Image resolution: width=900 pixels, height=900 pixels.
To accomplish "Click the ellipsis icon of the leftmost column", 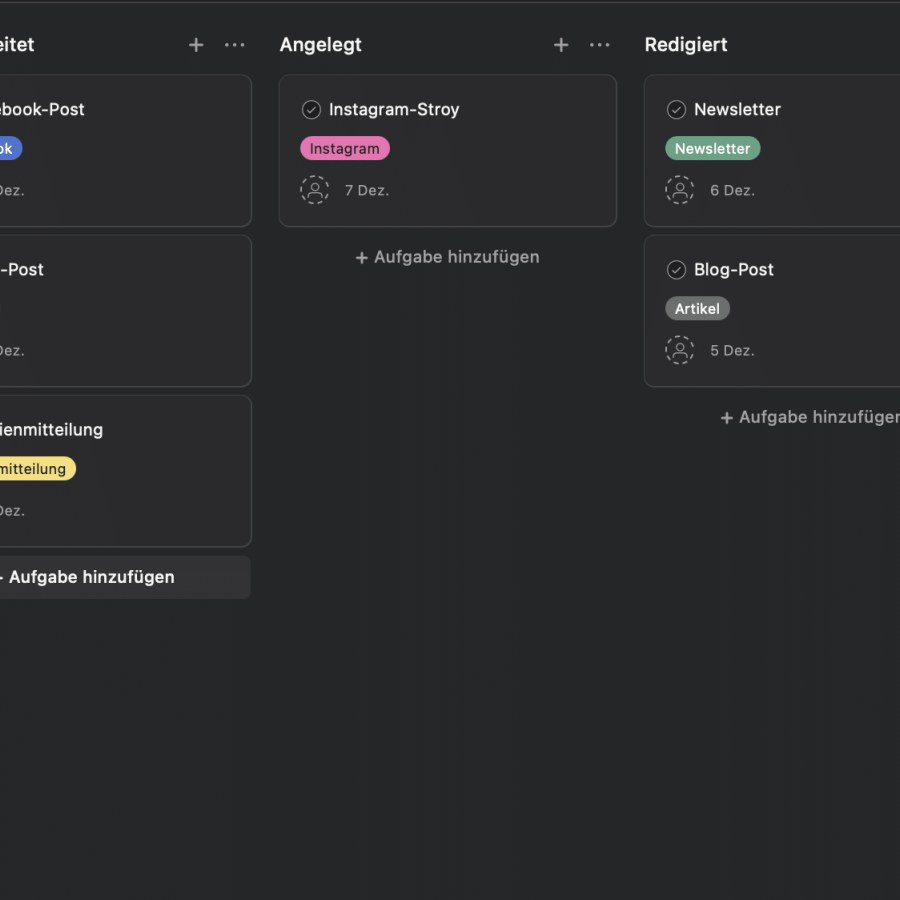I will point(235,44).
